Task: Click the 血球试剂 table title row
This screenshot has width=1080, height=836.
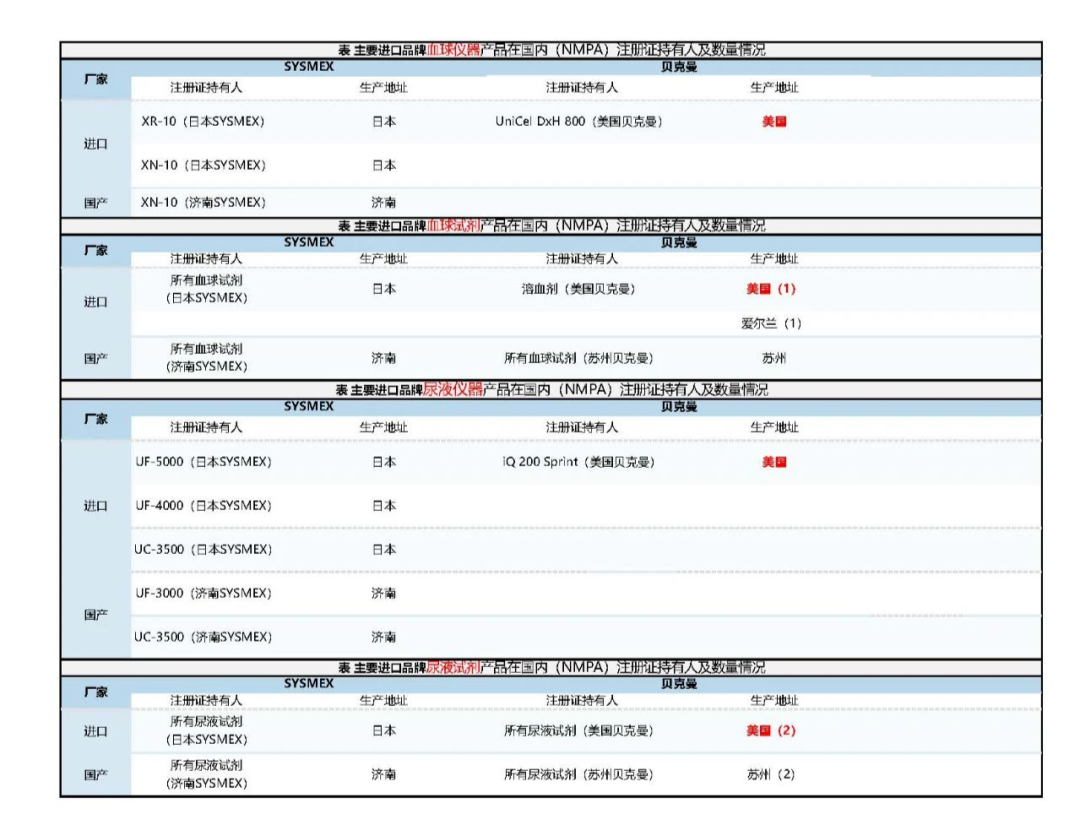Action: click(x=551, y=226)
